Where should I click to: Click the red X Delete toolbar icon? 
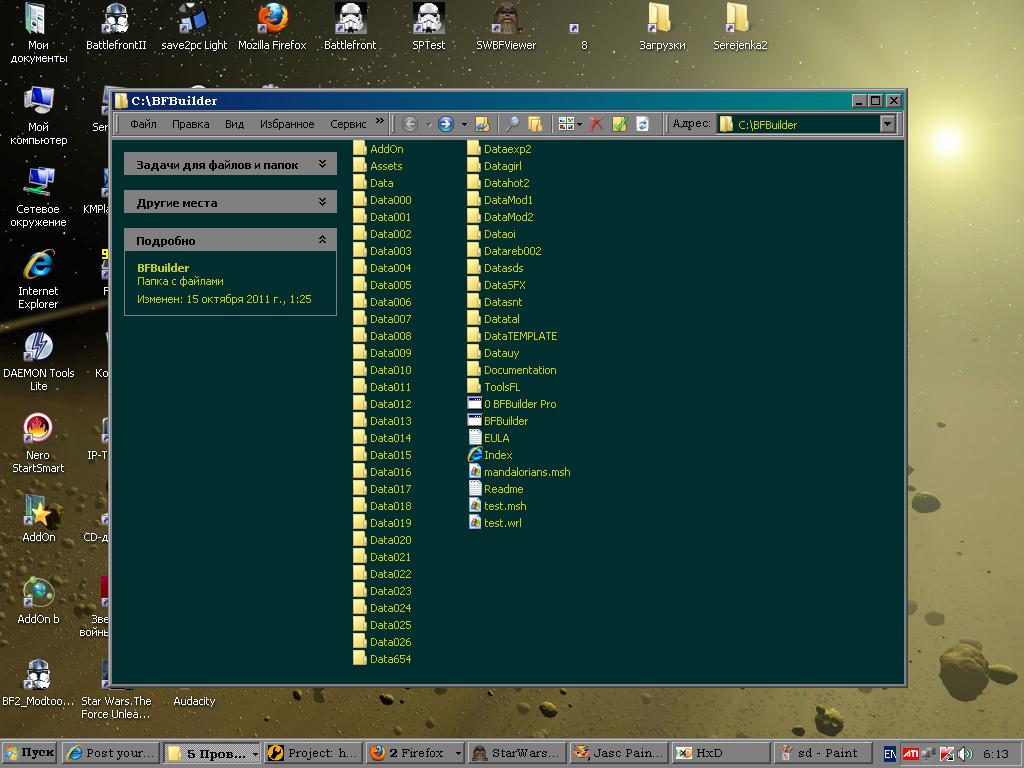click(x=596, y=123)
